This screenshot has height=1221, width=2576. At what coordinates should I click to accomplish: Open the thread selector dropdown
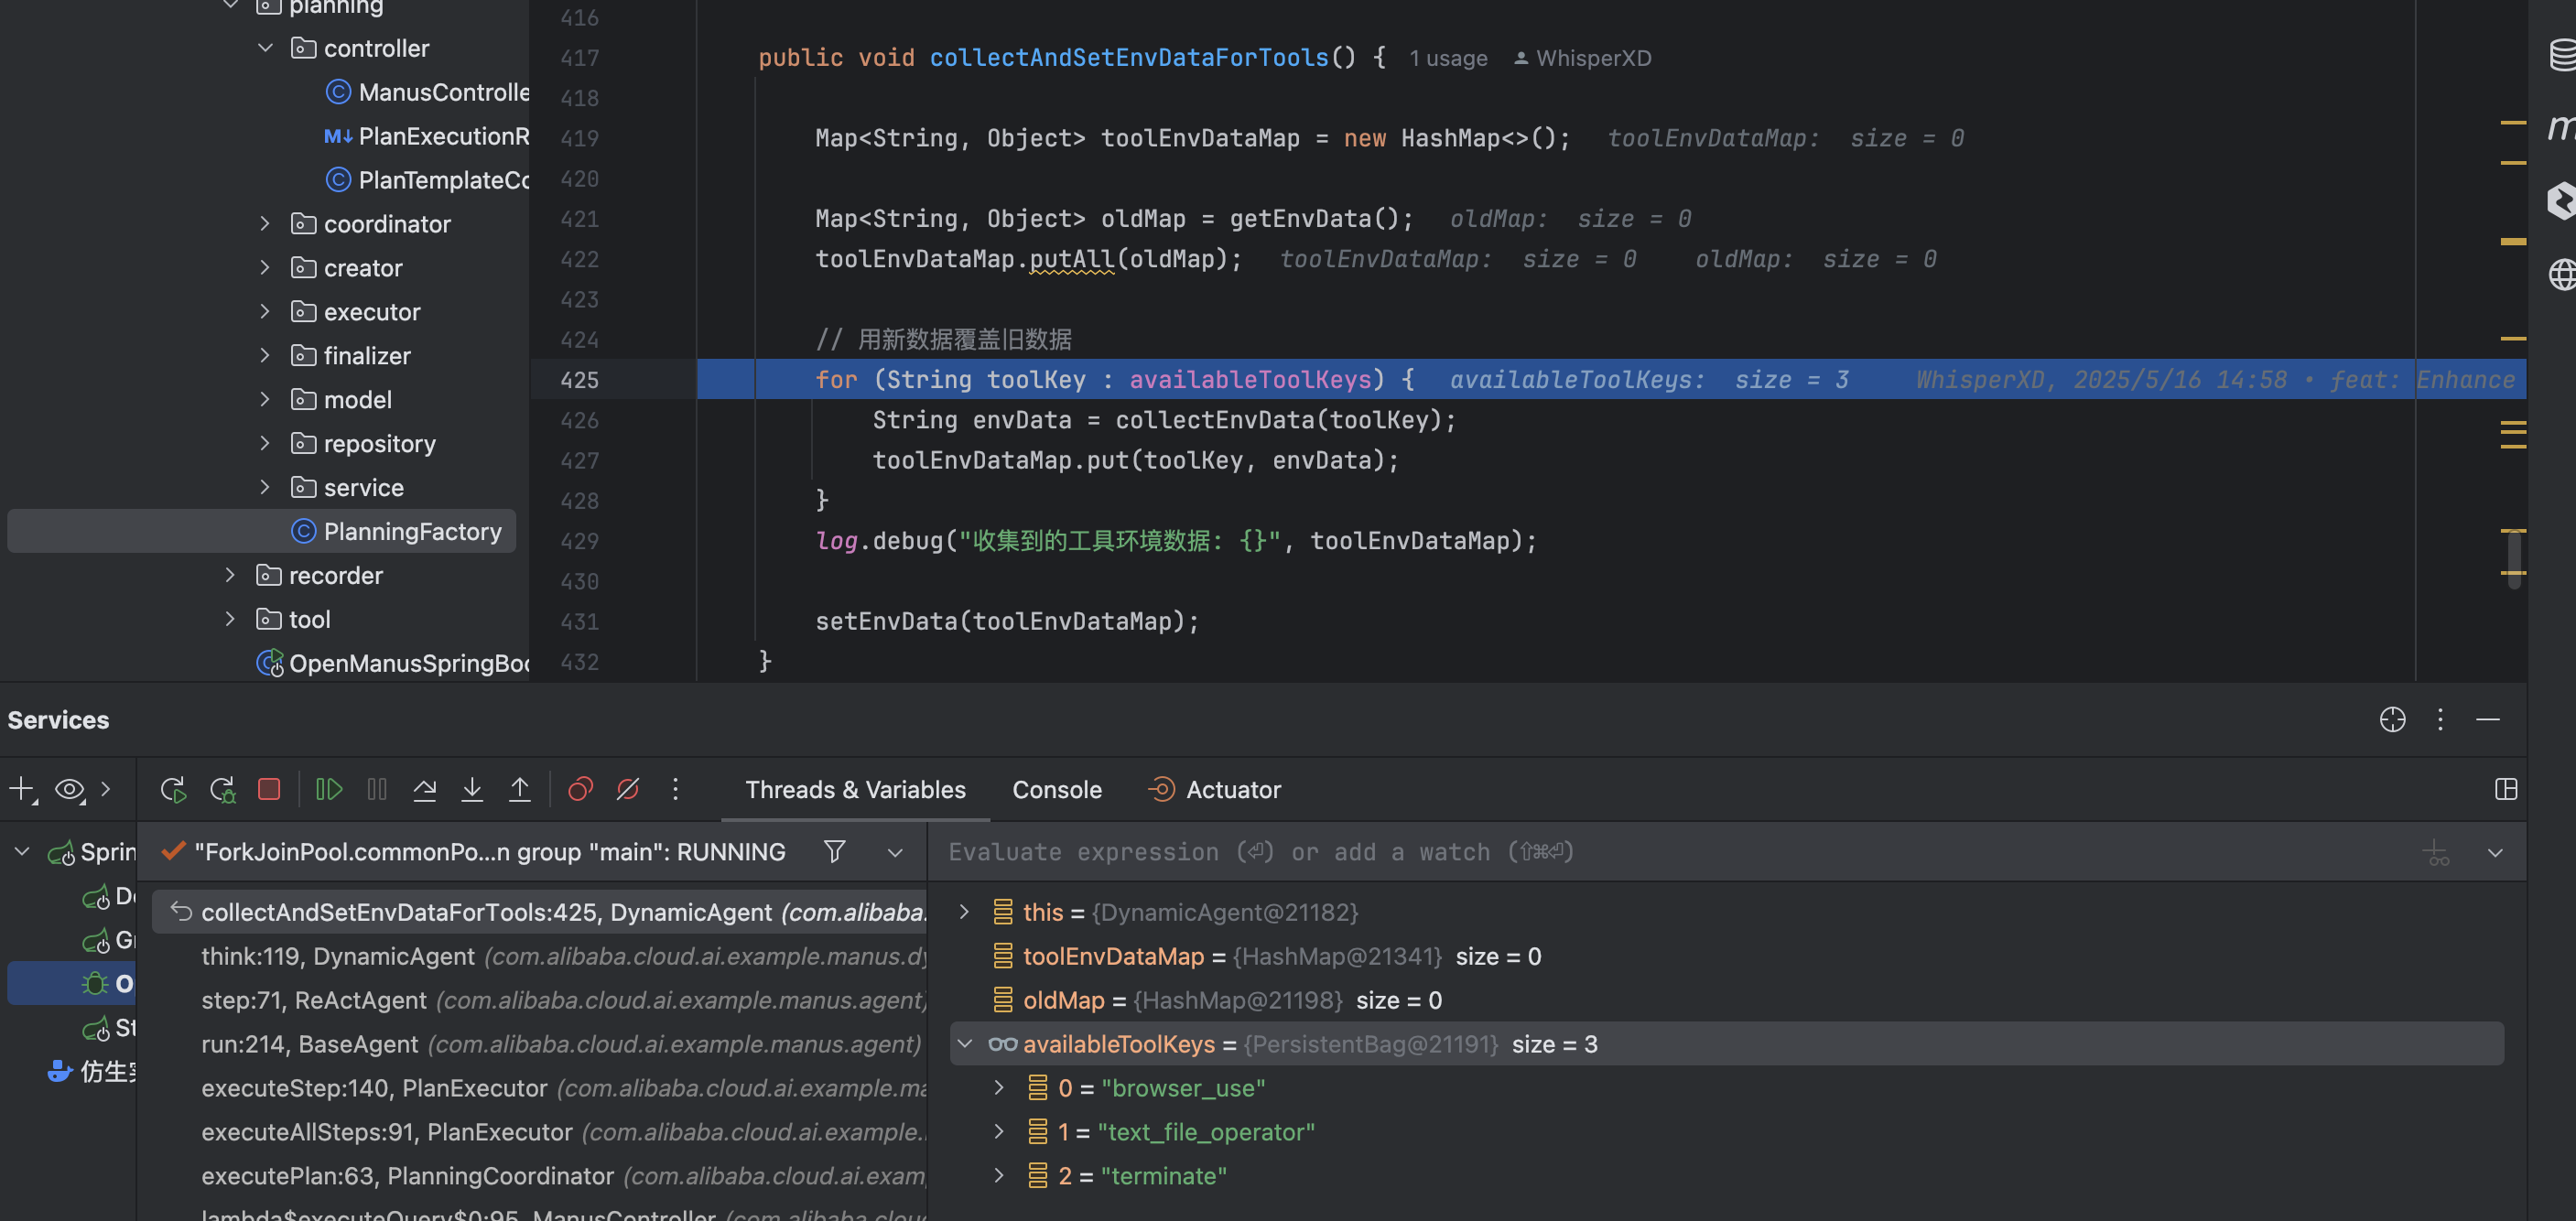click(894, 852)
